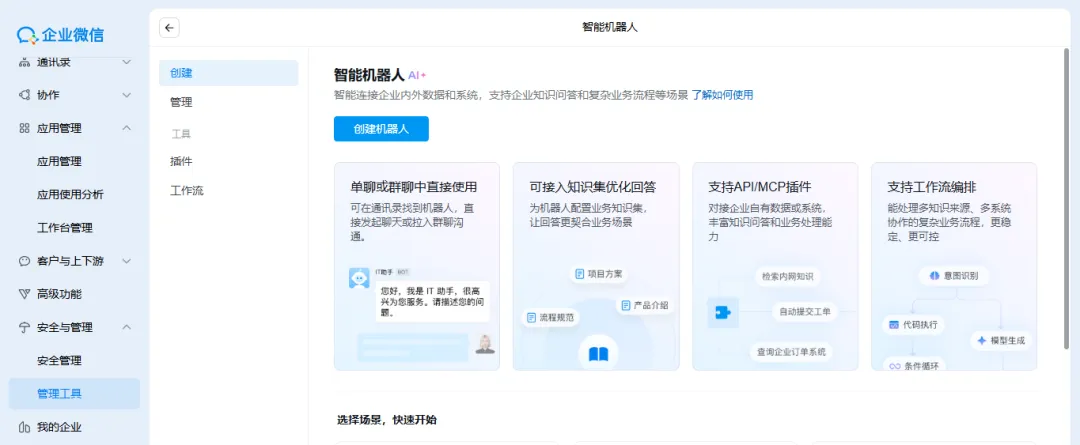Select the 创建 tab
The height and width of the screenshot is (445, 1080).
(229, 73)
